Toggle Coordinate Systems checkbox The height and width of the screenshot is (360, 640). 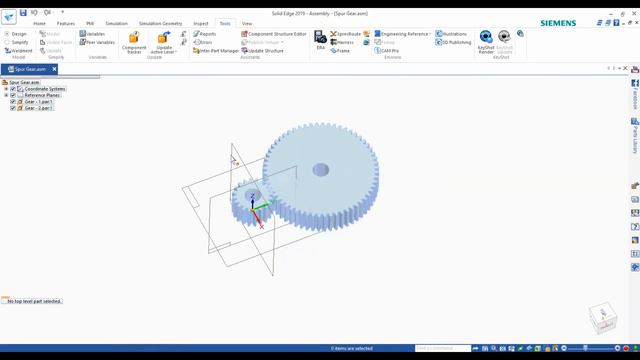(13, 89)
